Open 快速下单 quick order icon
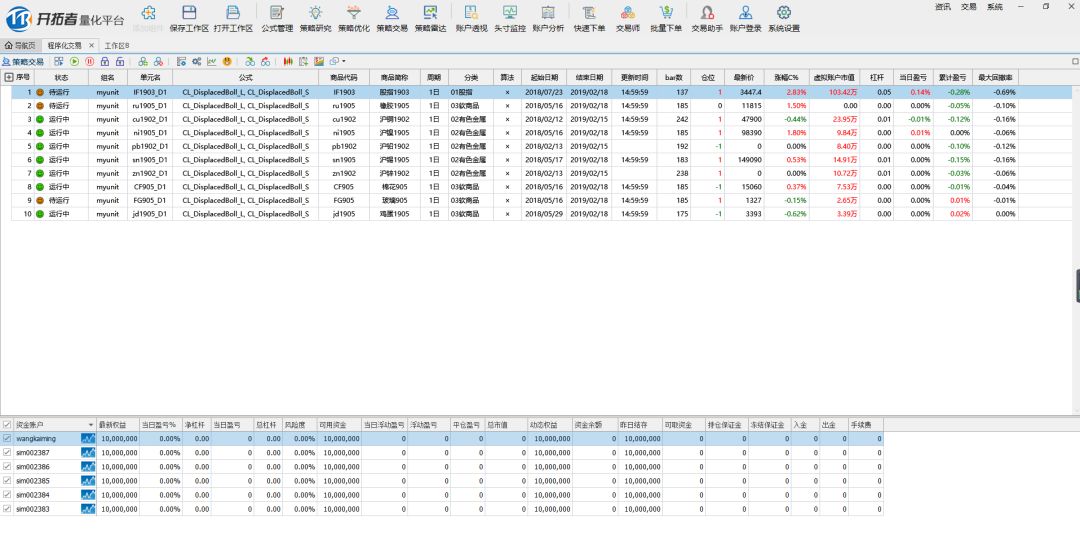This screenshot has height=542, width=1080. click(589, 12)
